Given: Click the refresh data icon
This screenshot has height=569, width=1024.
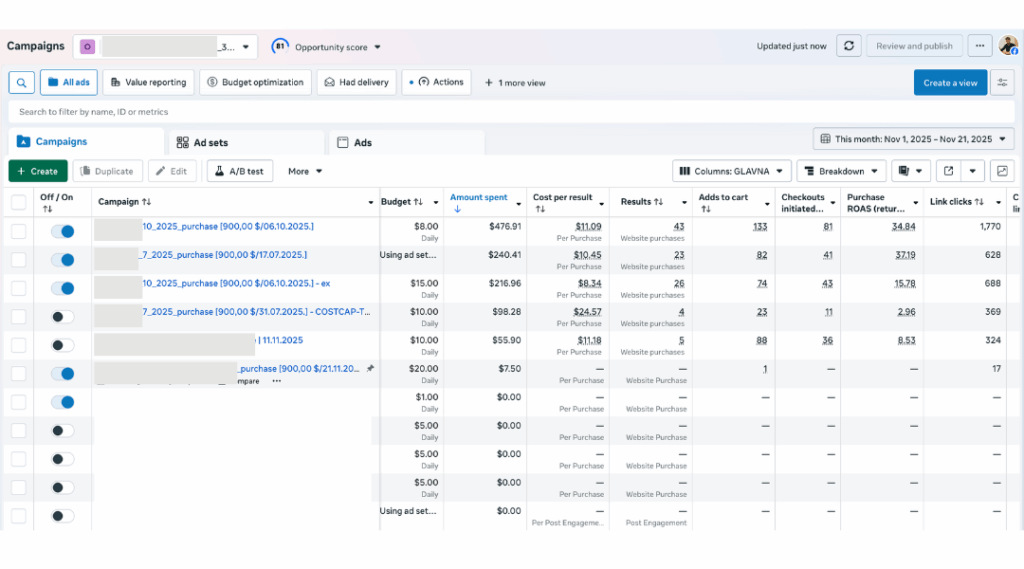Looking at the screenshot, I should coord(849,46).
